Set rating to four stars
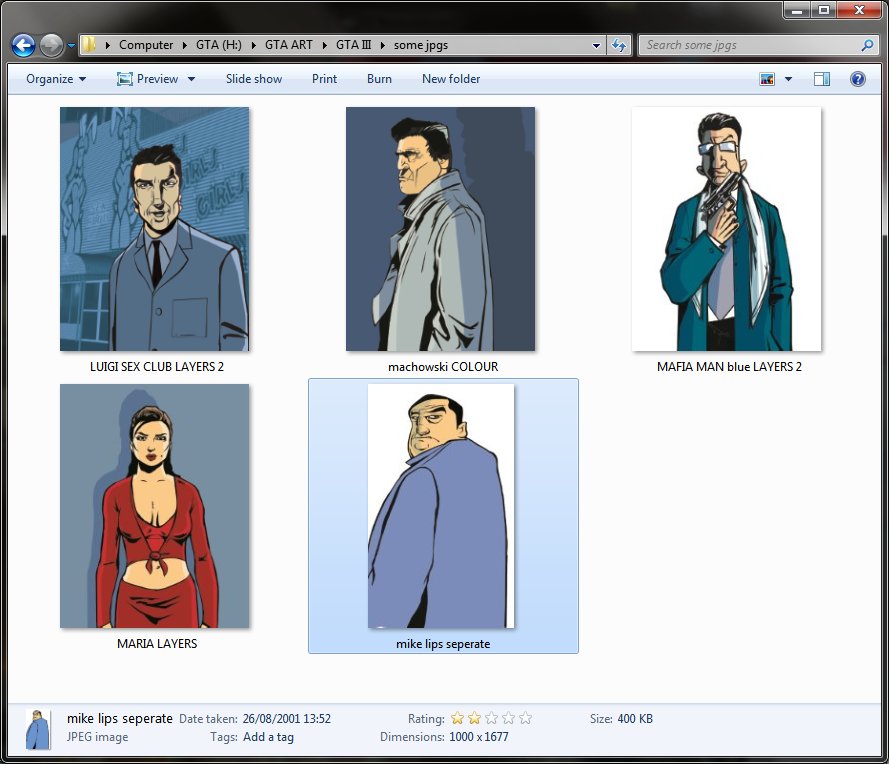The height and width of the screenshot is (764, 889). (509, 718)
